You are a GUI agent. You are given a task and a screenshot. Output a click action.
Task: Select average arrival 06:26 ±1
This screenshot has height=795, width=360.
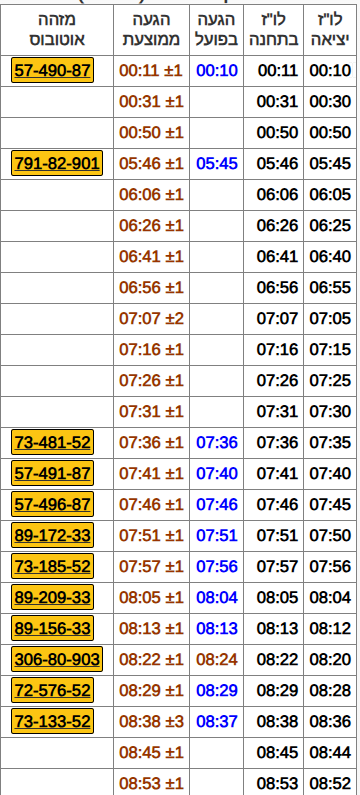(152, 226)
